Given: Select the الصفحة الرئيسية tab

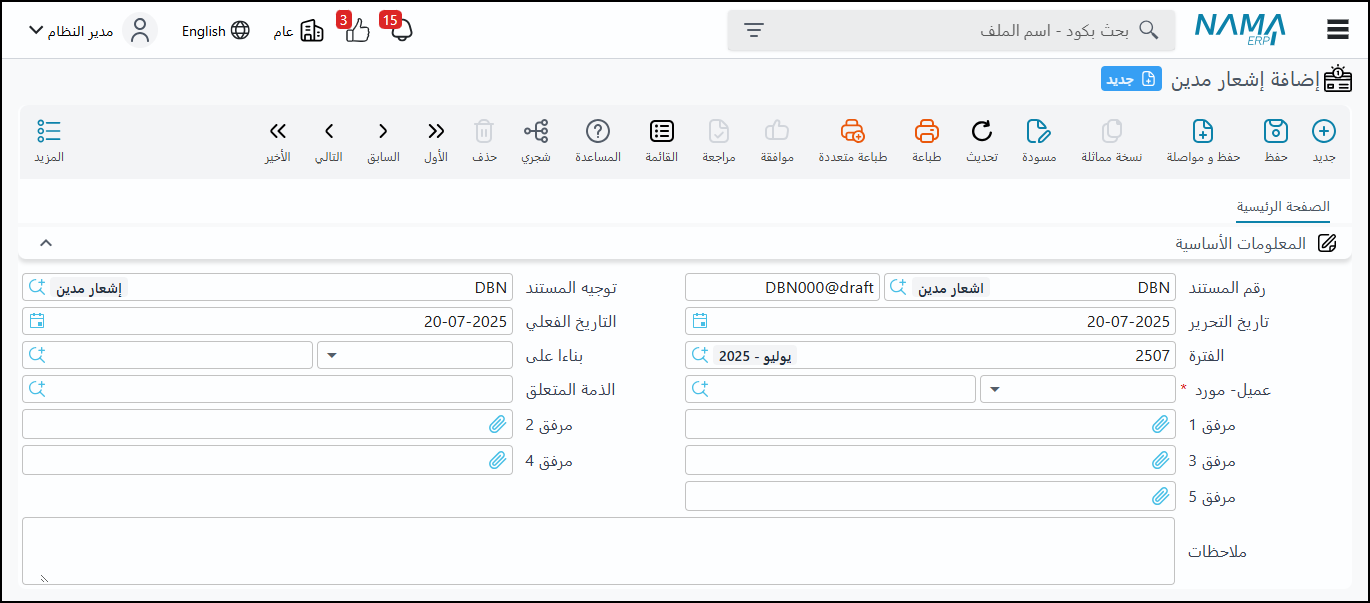Looking at the screenshot, I should coord(1283,207).
